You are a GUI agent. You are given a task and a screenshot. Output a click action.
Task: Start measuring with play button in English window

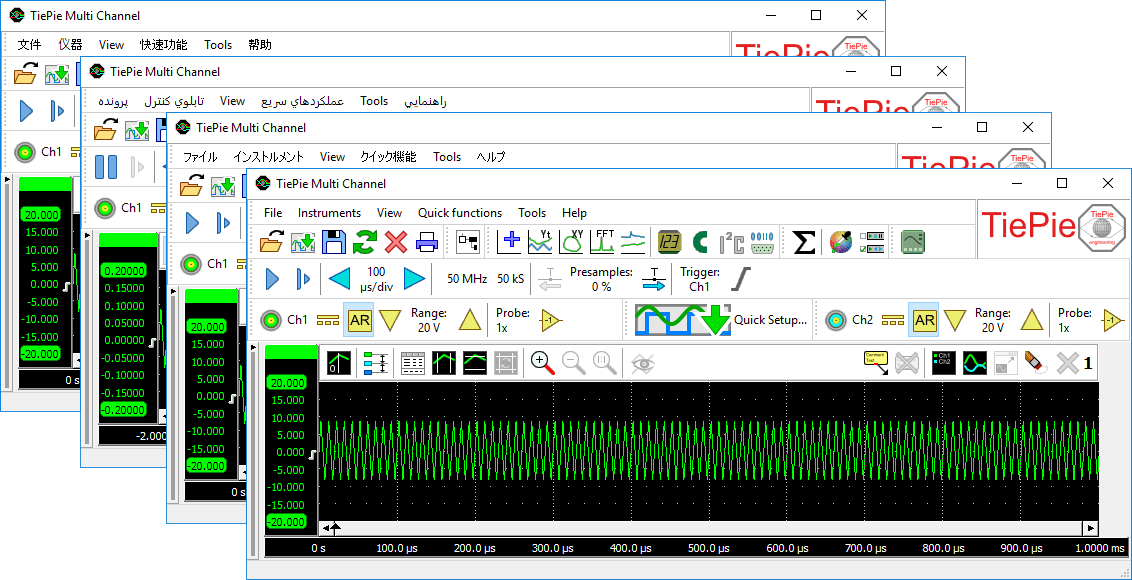[x=272, y=279]
